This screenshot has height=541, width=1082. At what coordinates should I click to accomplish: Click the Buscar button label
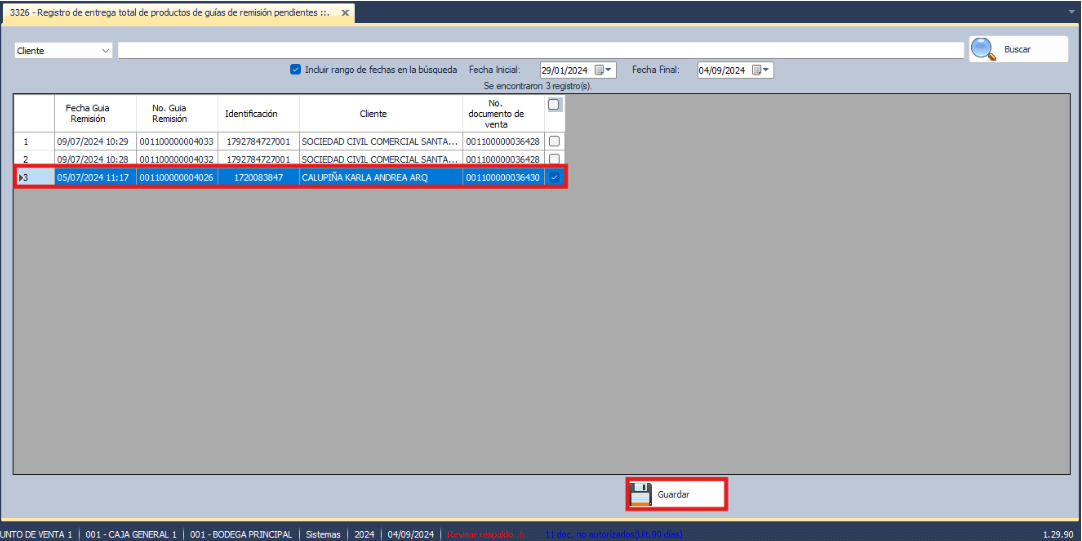[1017, 49]
